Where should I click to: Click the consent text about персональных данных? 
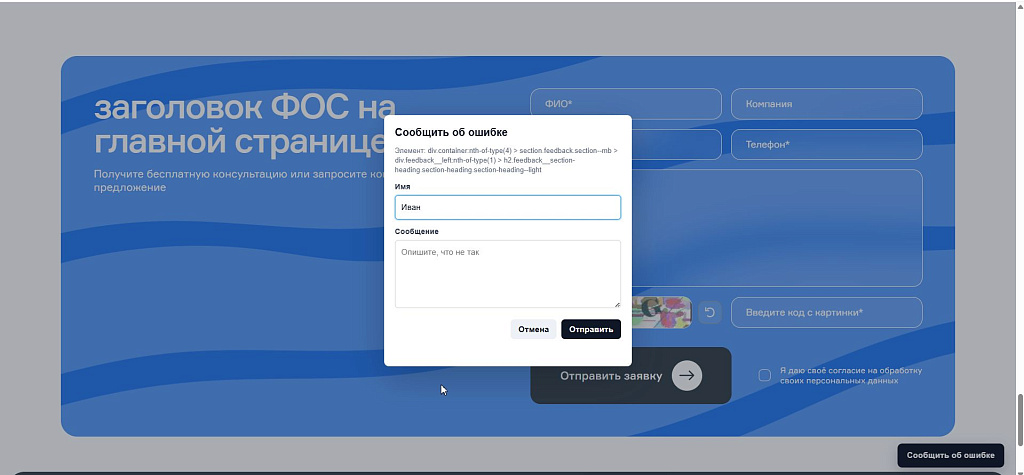[850, 375]
